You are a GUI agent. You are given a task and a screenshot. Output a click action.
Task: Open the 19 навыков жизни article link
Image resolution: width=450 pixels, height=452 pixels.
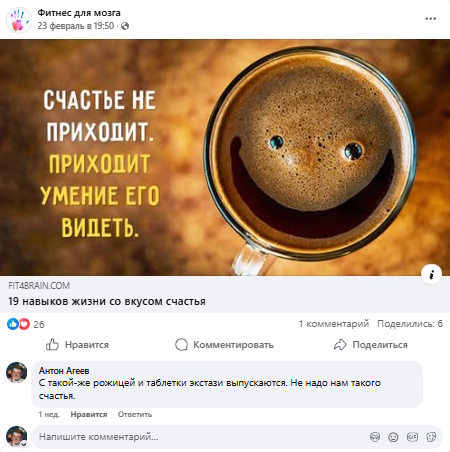(107, 301)
